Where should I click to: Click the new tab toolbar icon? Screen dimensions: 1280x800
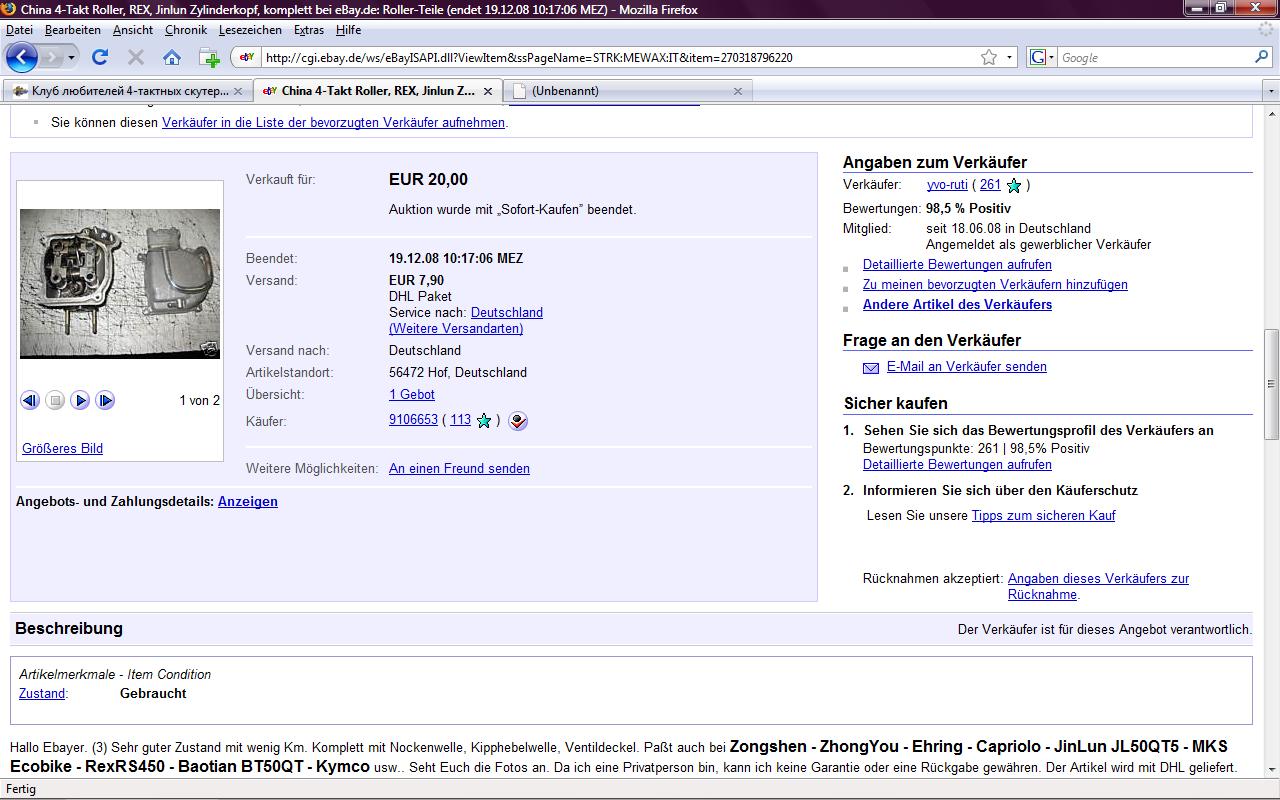[x=209, y=57]
